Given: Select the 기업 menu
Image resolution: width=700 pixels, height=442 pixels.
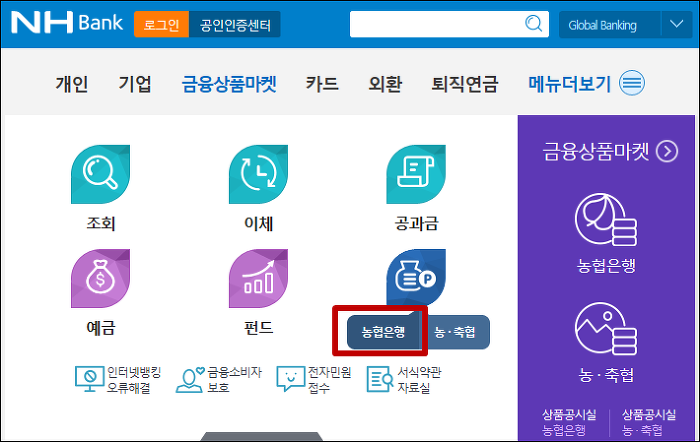Looking at the screenshot, I should coord(135,84).
